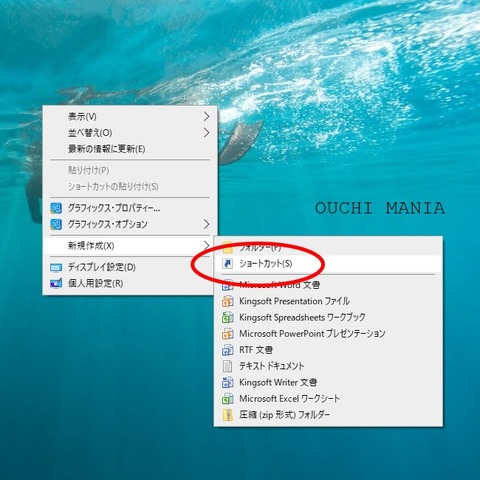Open the 表示(V) menu entry

tap(130, 117)
